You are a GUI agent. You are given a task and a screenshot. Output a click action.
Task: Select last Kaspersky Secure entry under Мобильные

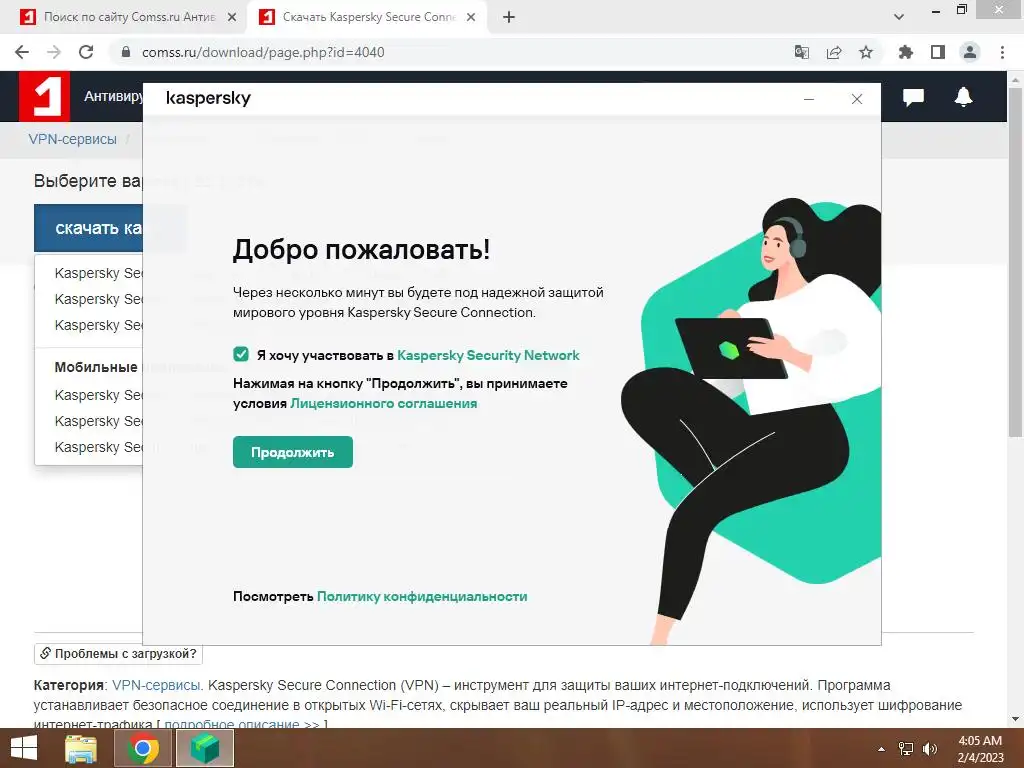point(98,447)
